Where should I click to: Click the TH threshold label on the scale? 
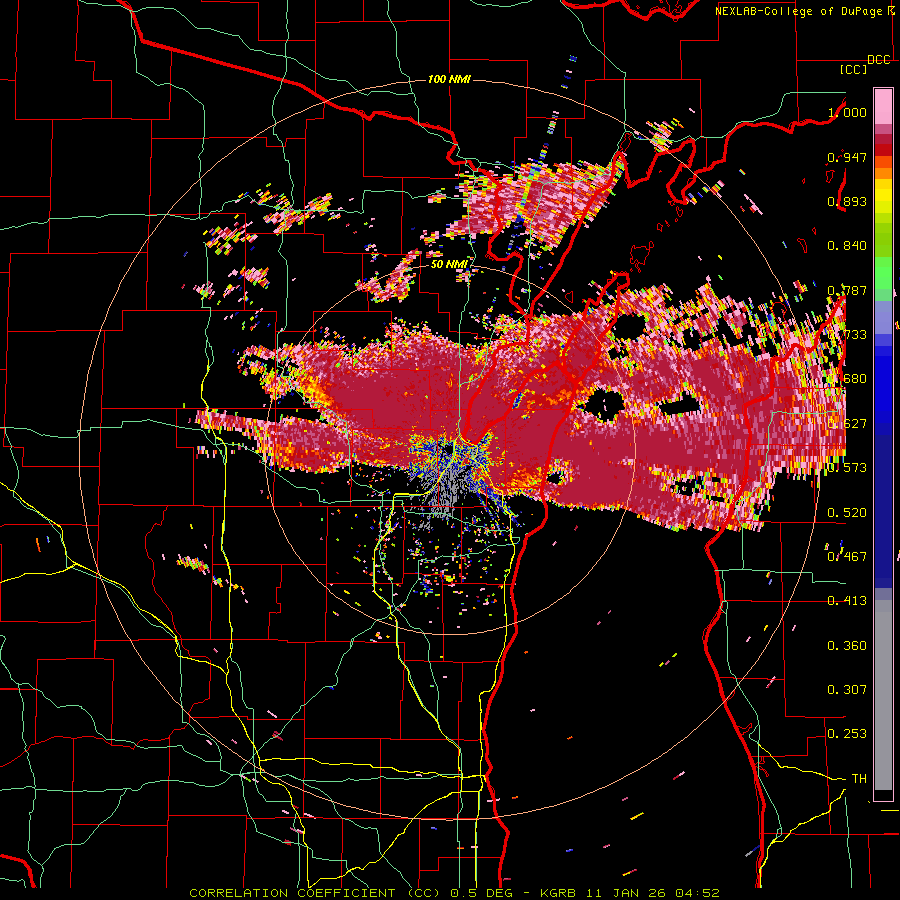coord(859,778)
